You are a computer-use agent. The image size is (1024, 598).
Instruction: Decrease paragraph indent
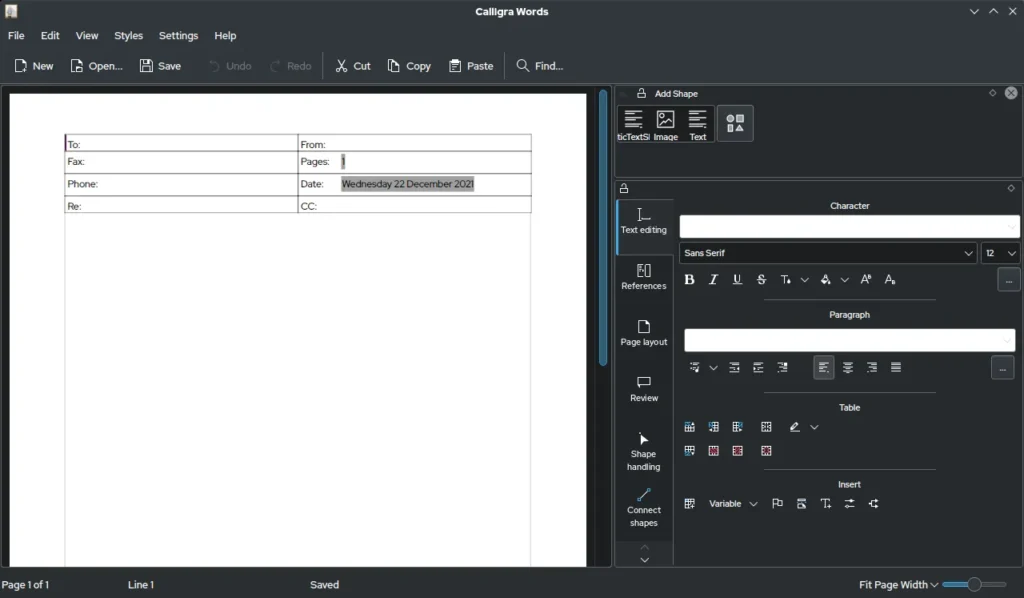[x=734, y=368]
